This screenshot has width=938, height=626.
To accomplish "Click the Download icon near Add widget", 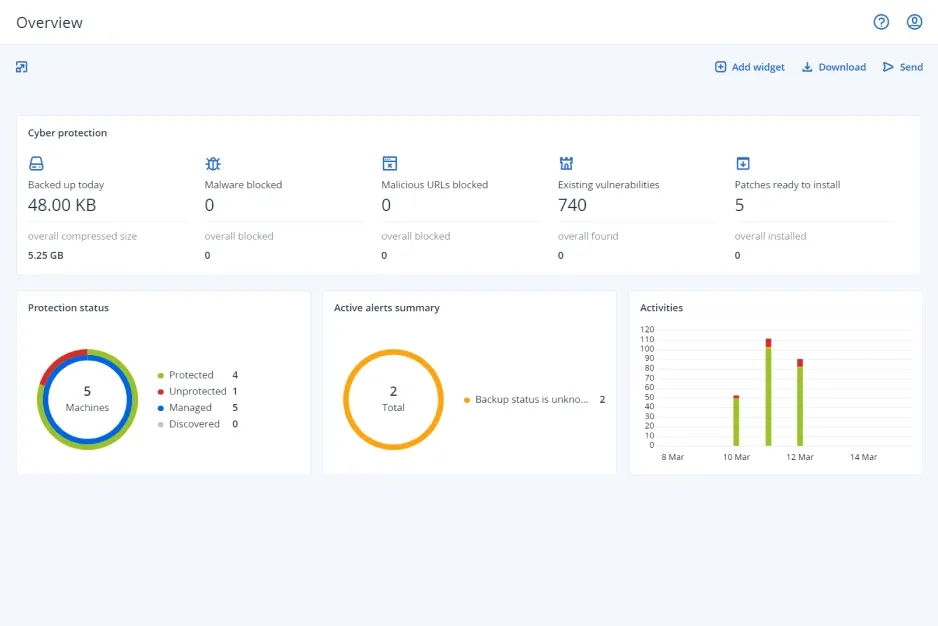I will click(807, 67).
